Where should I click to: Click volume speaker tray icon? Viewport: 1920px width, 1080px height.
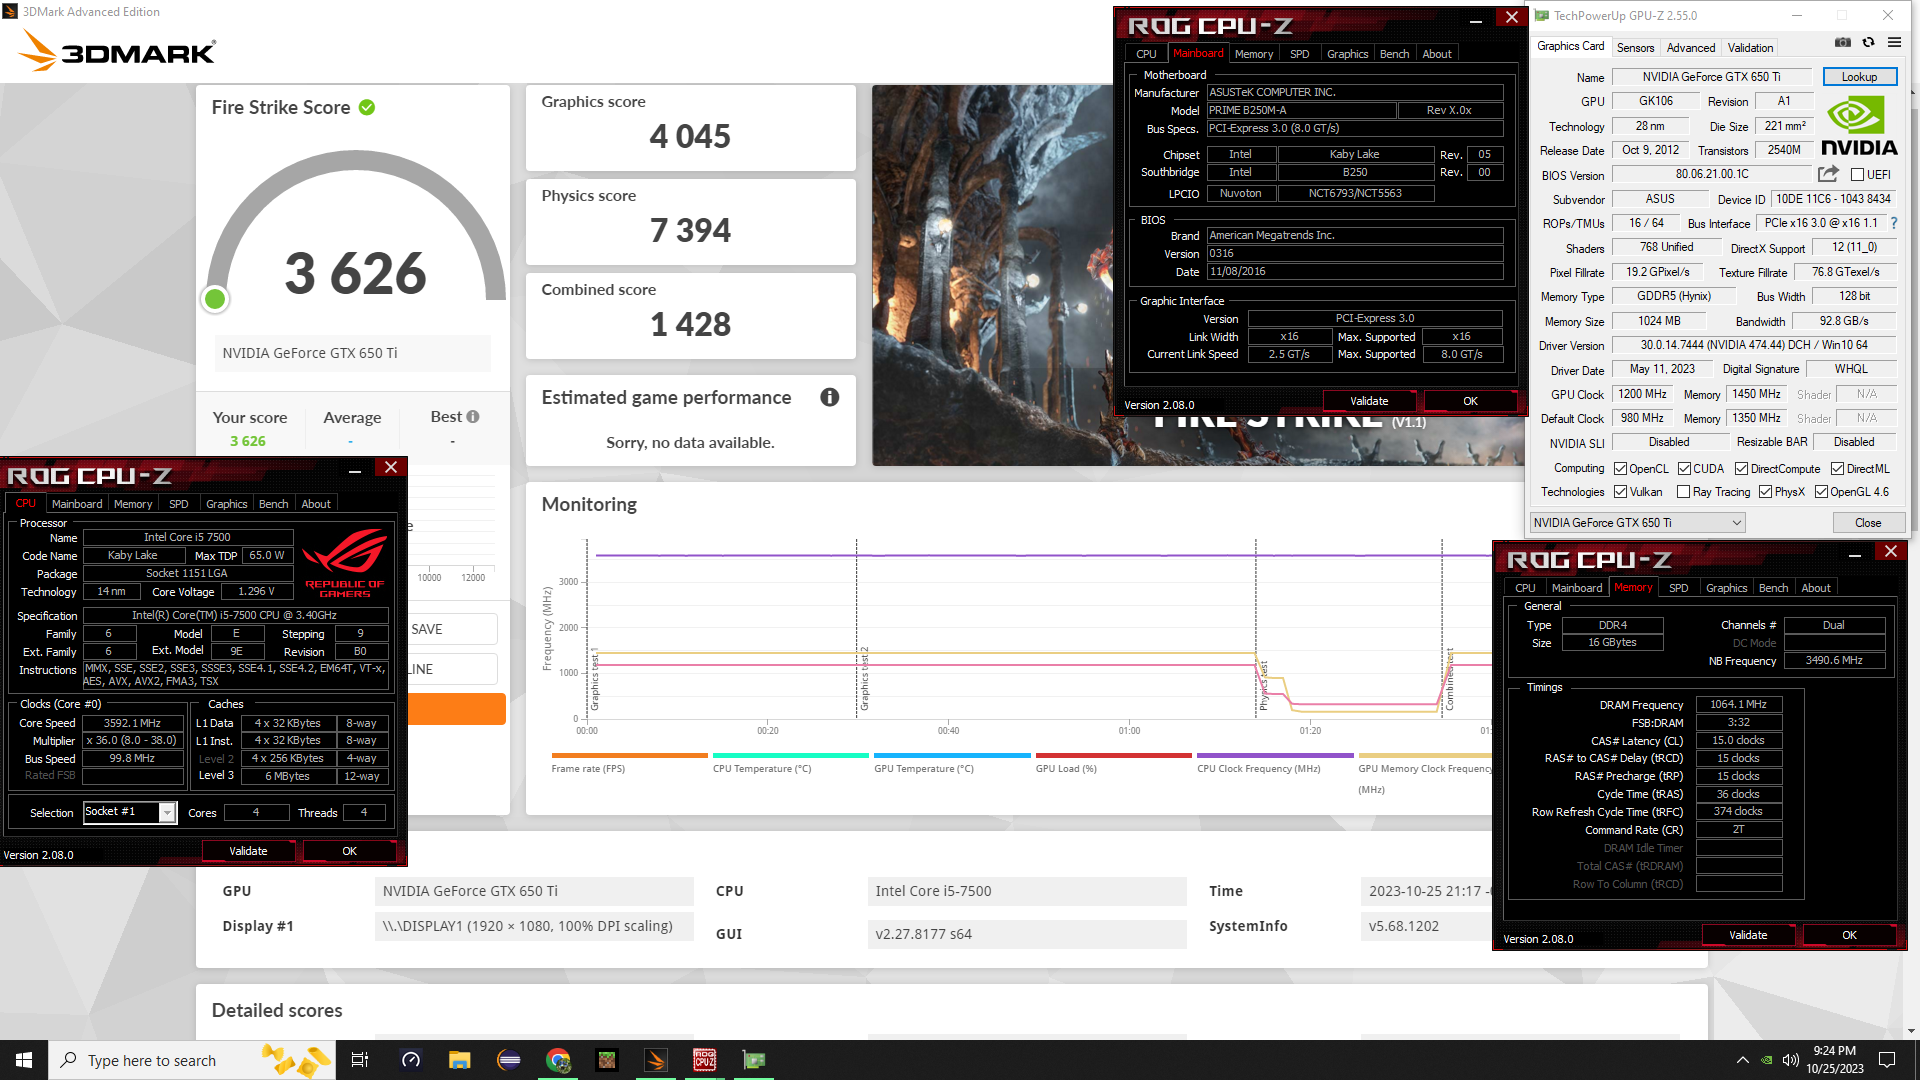point(1791,1060)
